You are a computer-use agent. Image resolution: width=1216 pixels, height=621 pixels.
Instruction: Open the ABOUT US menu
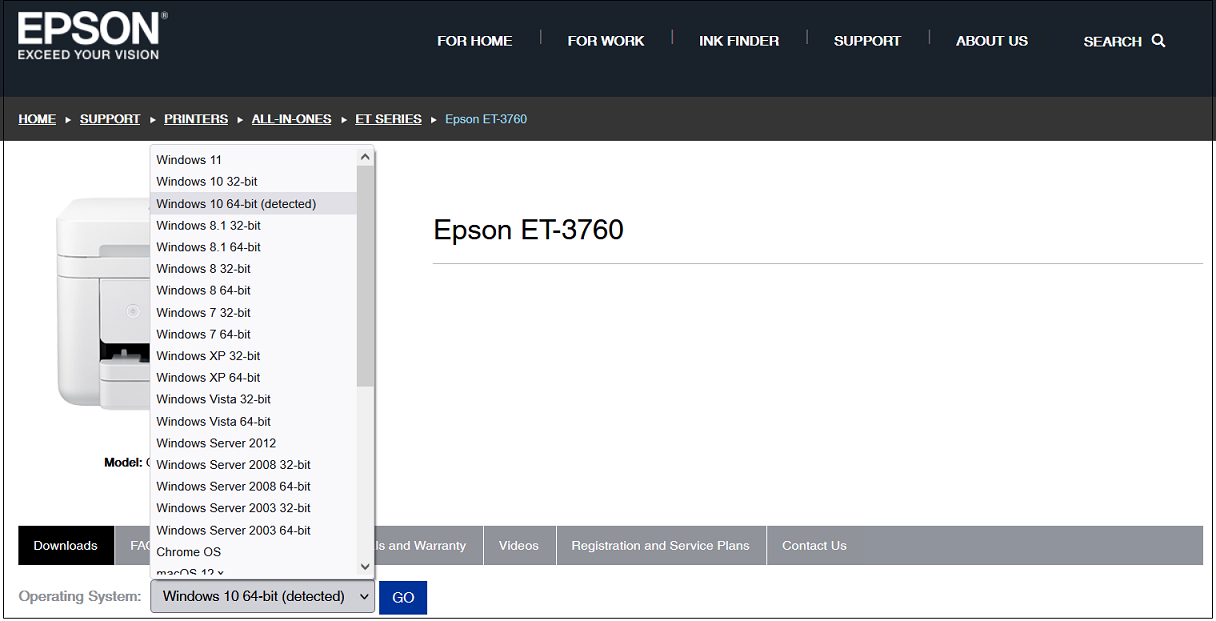pyautogui.click(x=992, y=41)
